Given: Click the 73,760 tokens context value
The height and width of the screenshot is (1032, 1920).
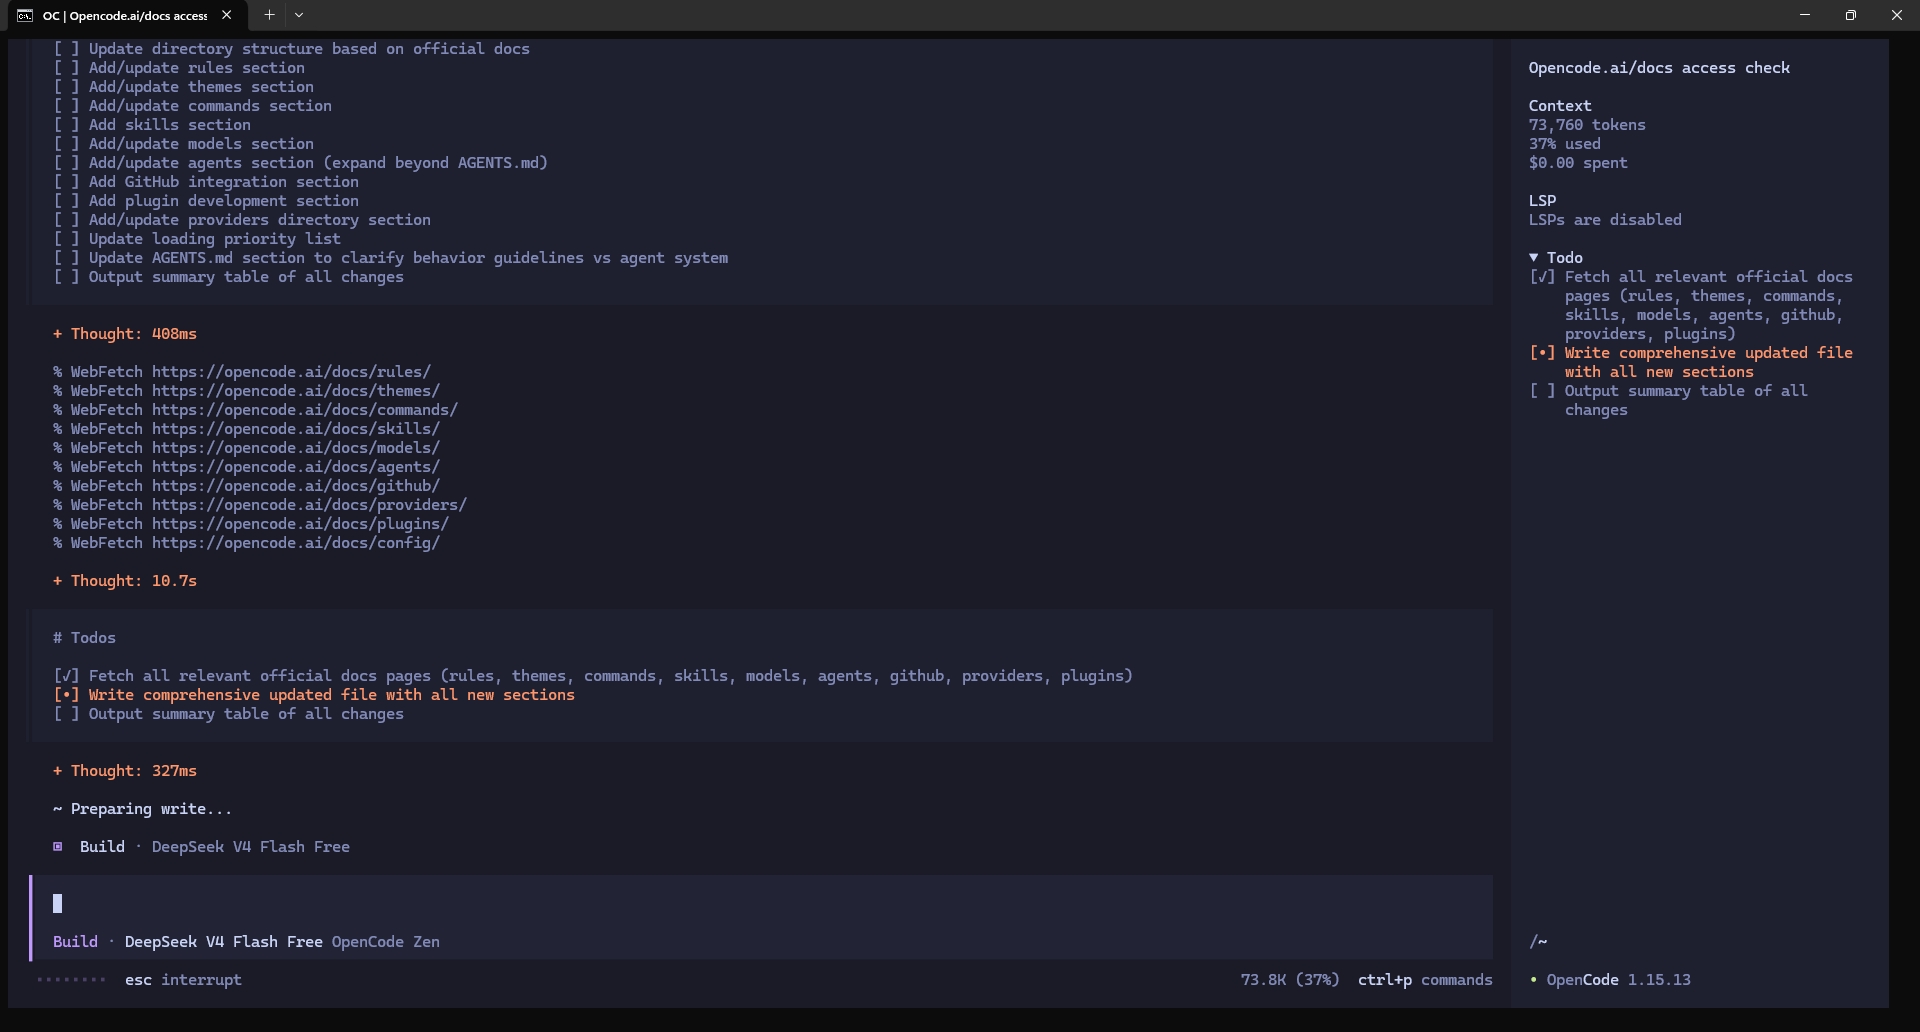Looking at the screenshot, I should pyautogui.click(x=1587, y=125).
